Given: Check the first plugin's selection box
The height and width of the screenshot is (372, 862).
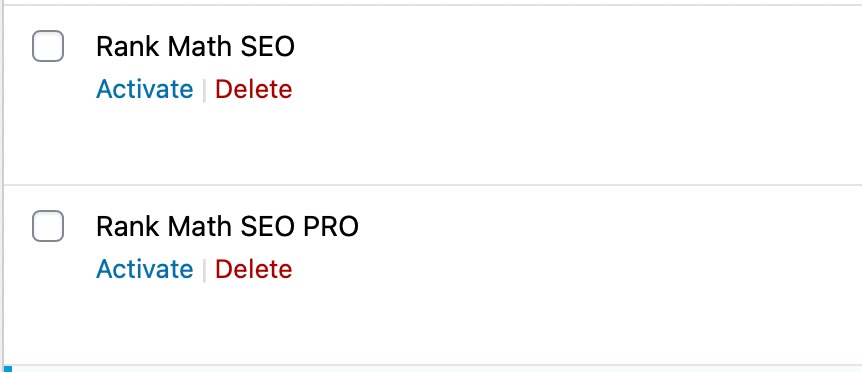Looking at the screenshot, I should tap(48, 46).
